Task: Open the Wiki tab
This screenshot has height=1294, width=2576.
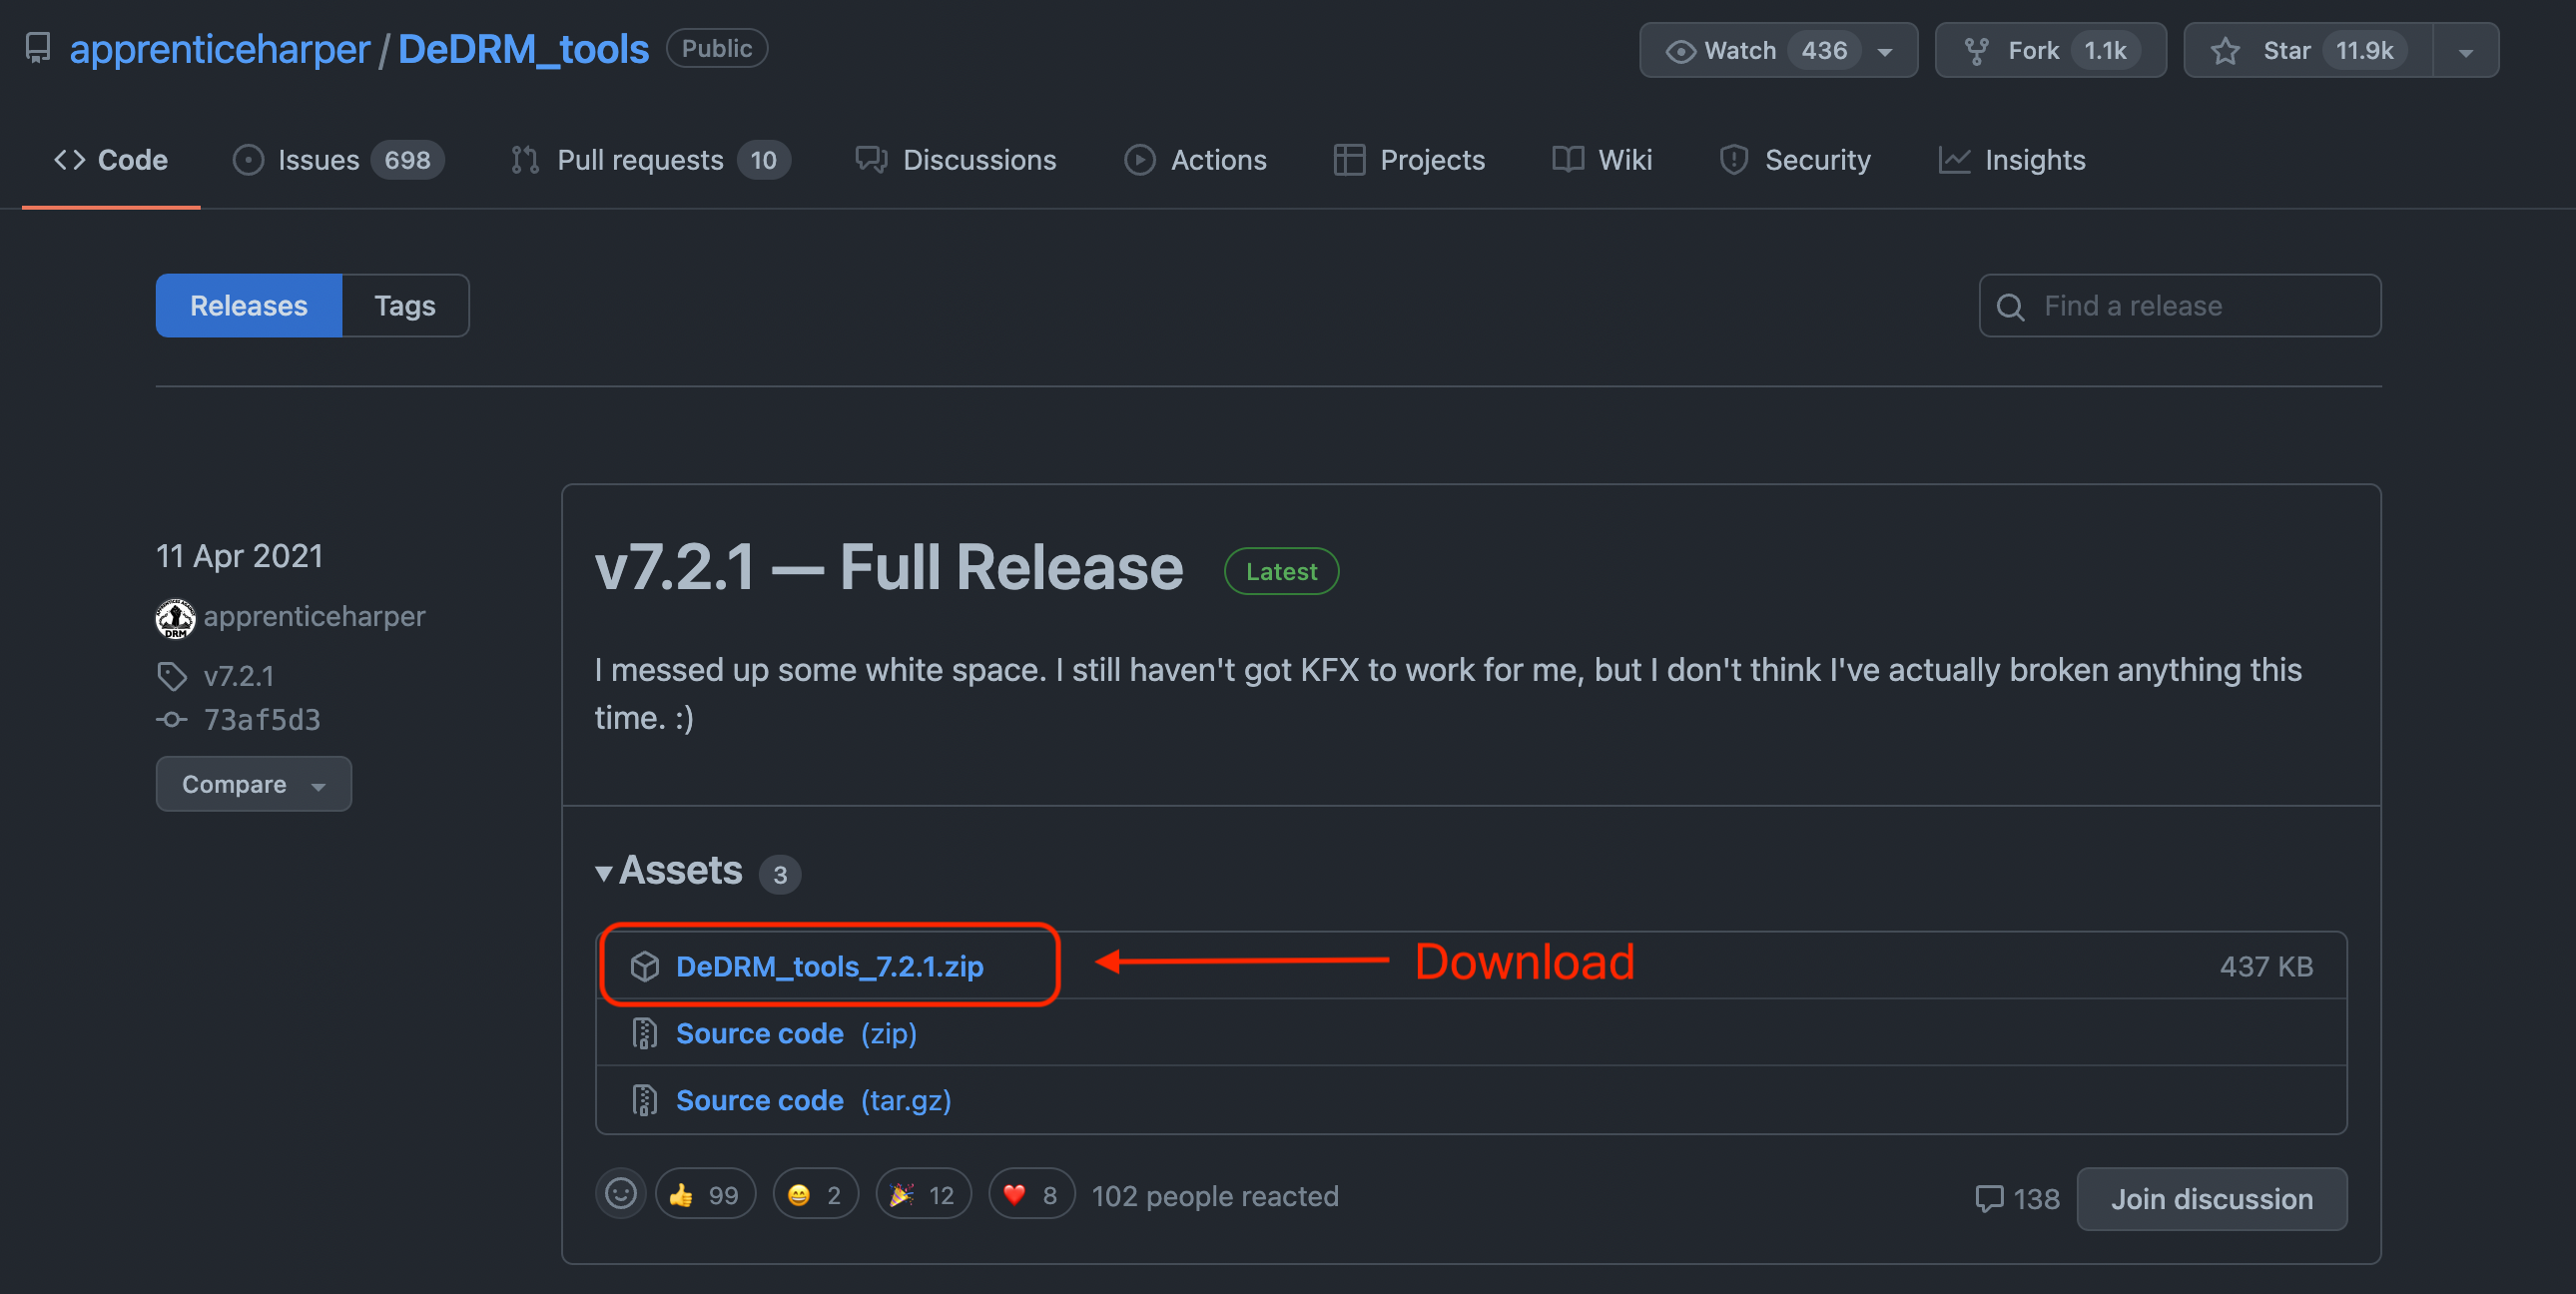Action: (x=1602, y=160)
